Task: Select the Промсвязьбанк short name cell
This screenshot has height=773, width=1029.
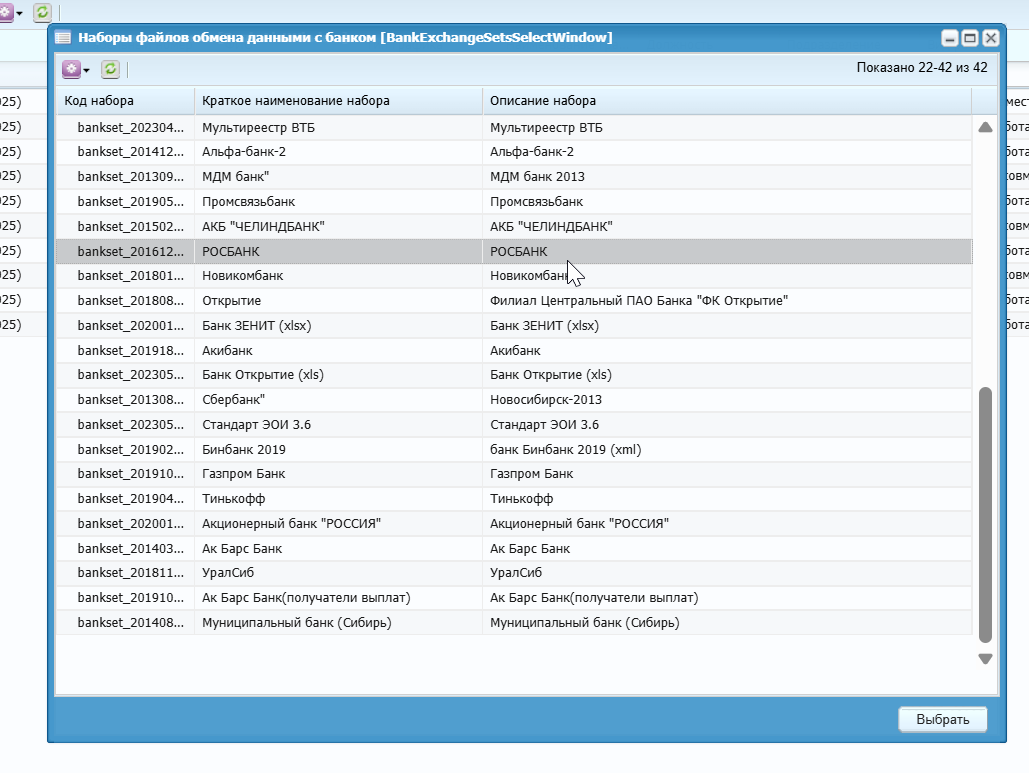Action: [x=338, y=202]
